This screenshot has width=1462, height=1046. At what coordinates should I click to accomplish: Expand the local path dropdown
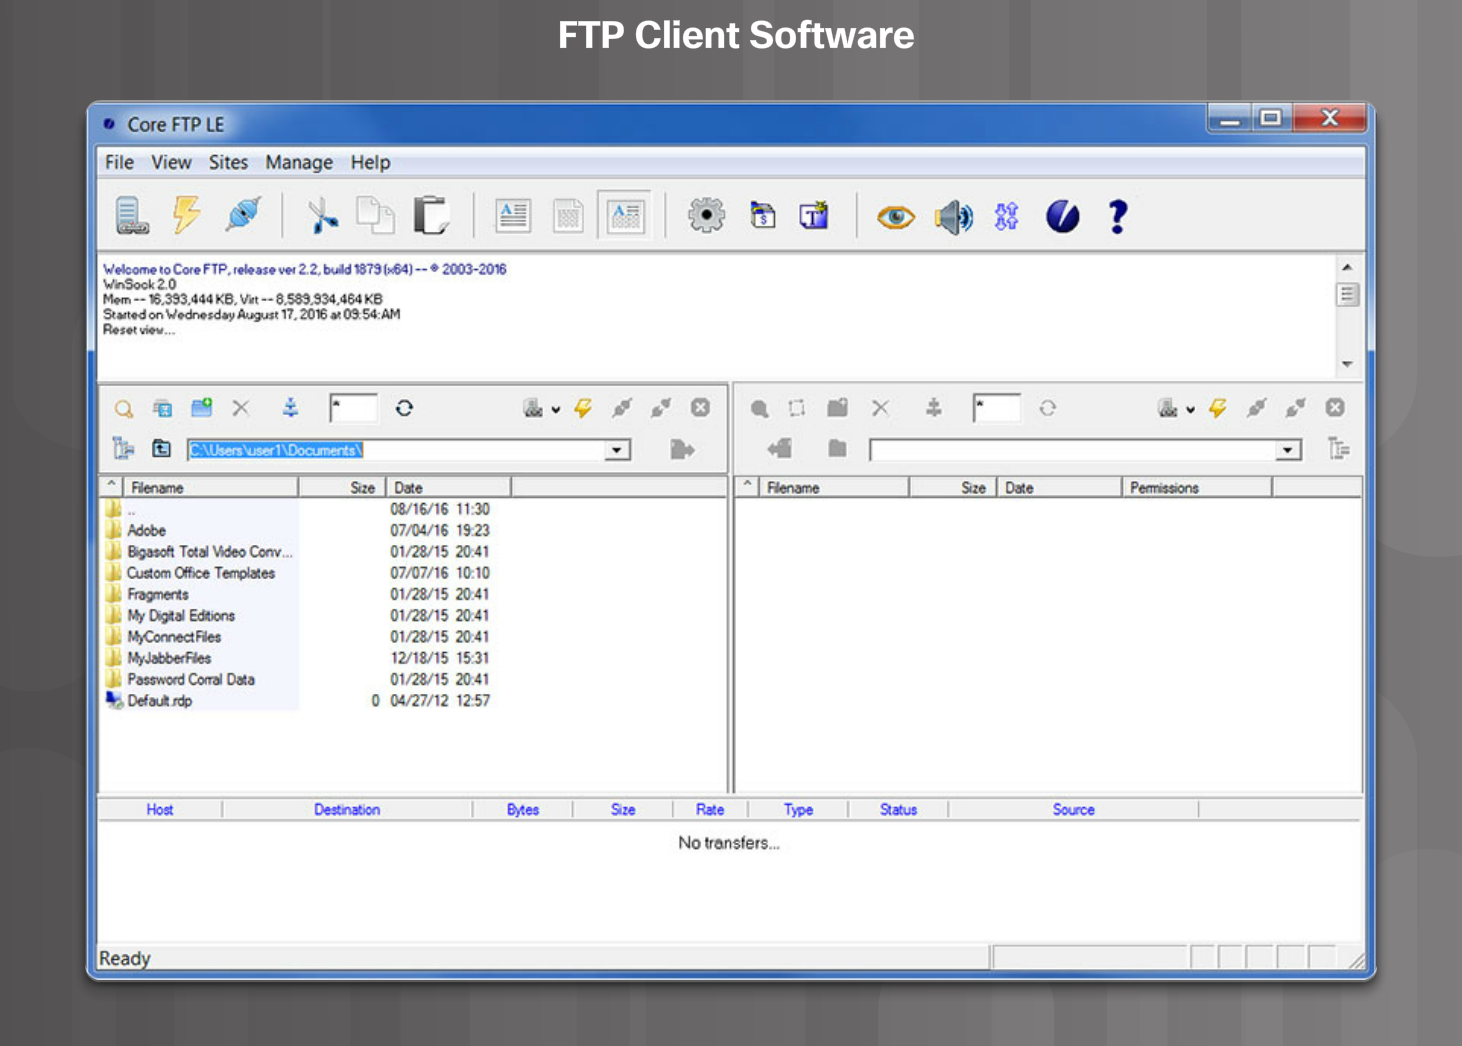click(x=617, y=449)
